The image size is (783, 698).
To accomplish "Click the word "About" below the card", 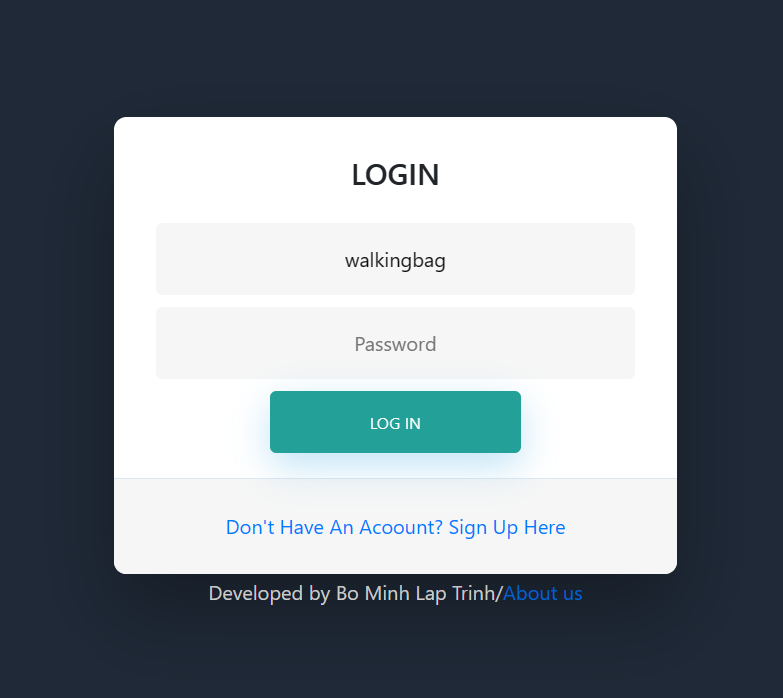I will point(530,593).
